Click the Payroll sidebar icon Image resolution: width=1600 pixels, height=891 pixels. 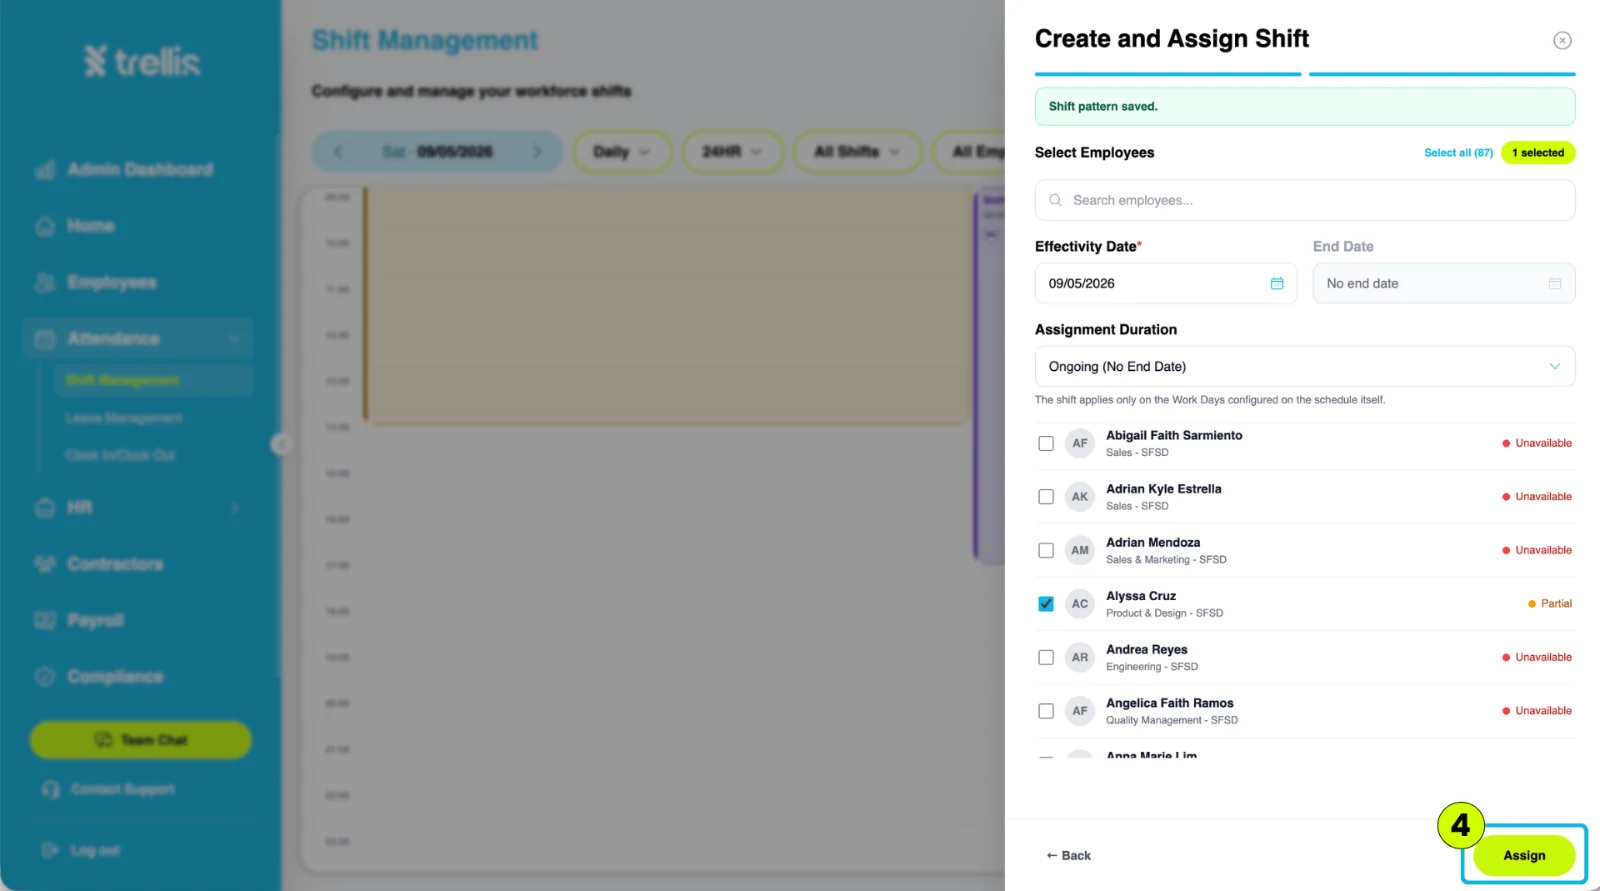pos(45,620)
